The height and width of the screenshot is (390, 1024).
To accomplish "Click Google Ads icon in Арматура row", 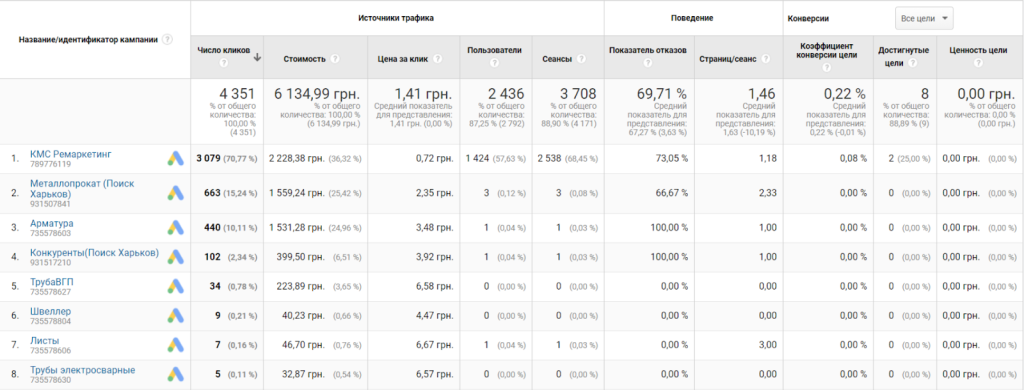I will (174, 228).
